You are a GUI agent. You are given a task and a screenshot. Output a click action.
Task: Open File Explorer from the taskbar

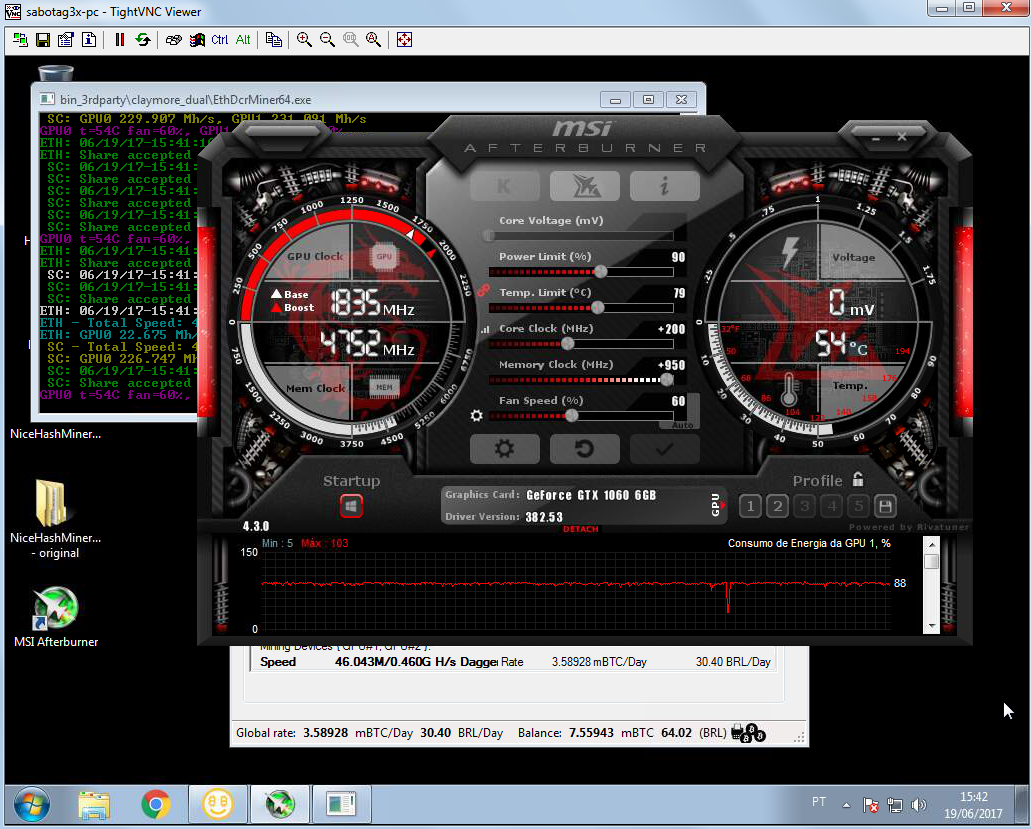pyautogui.click(x=94, y=805)
